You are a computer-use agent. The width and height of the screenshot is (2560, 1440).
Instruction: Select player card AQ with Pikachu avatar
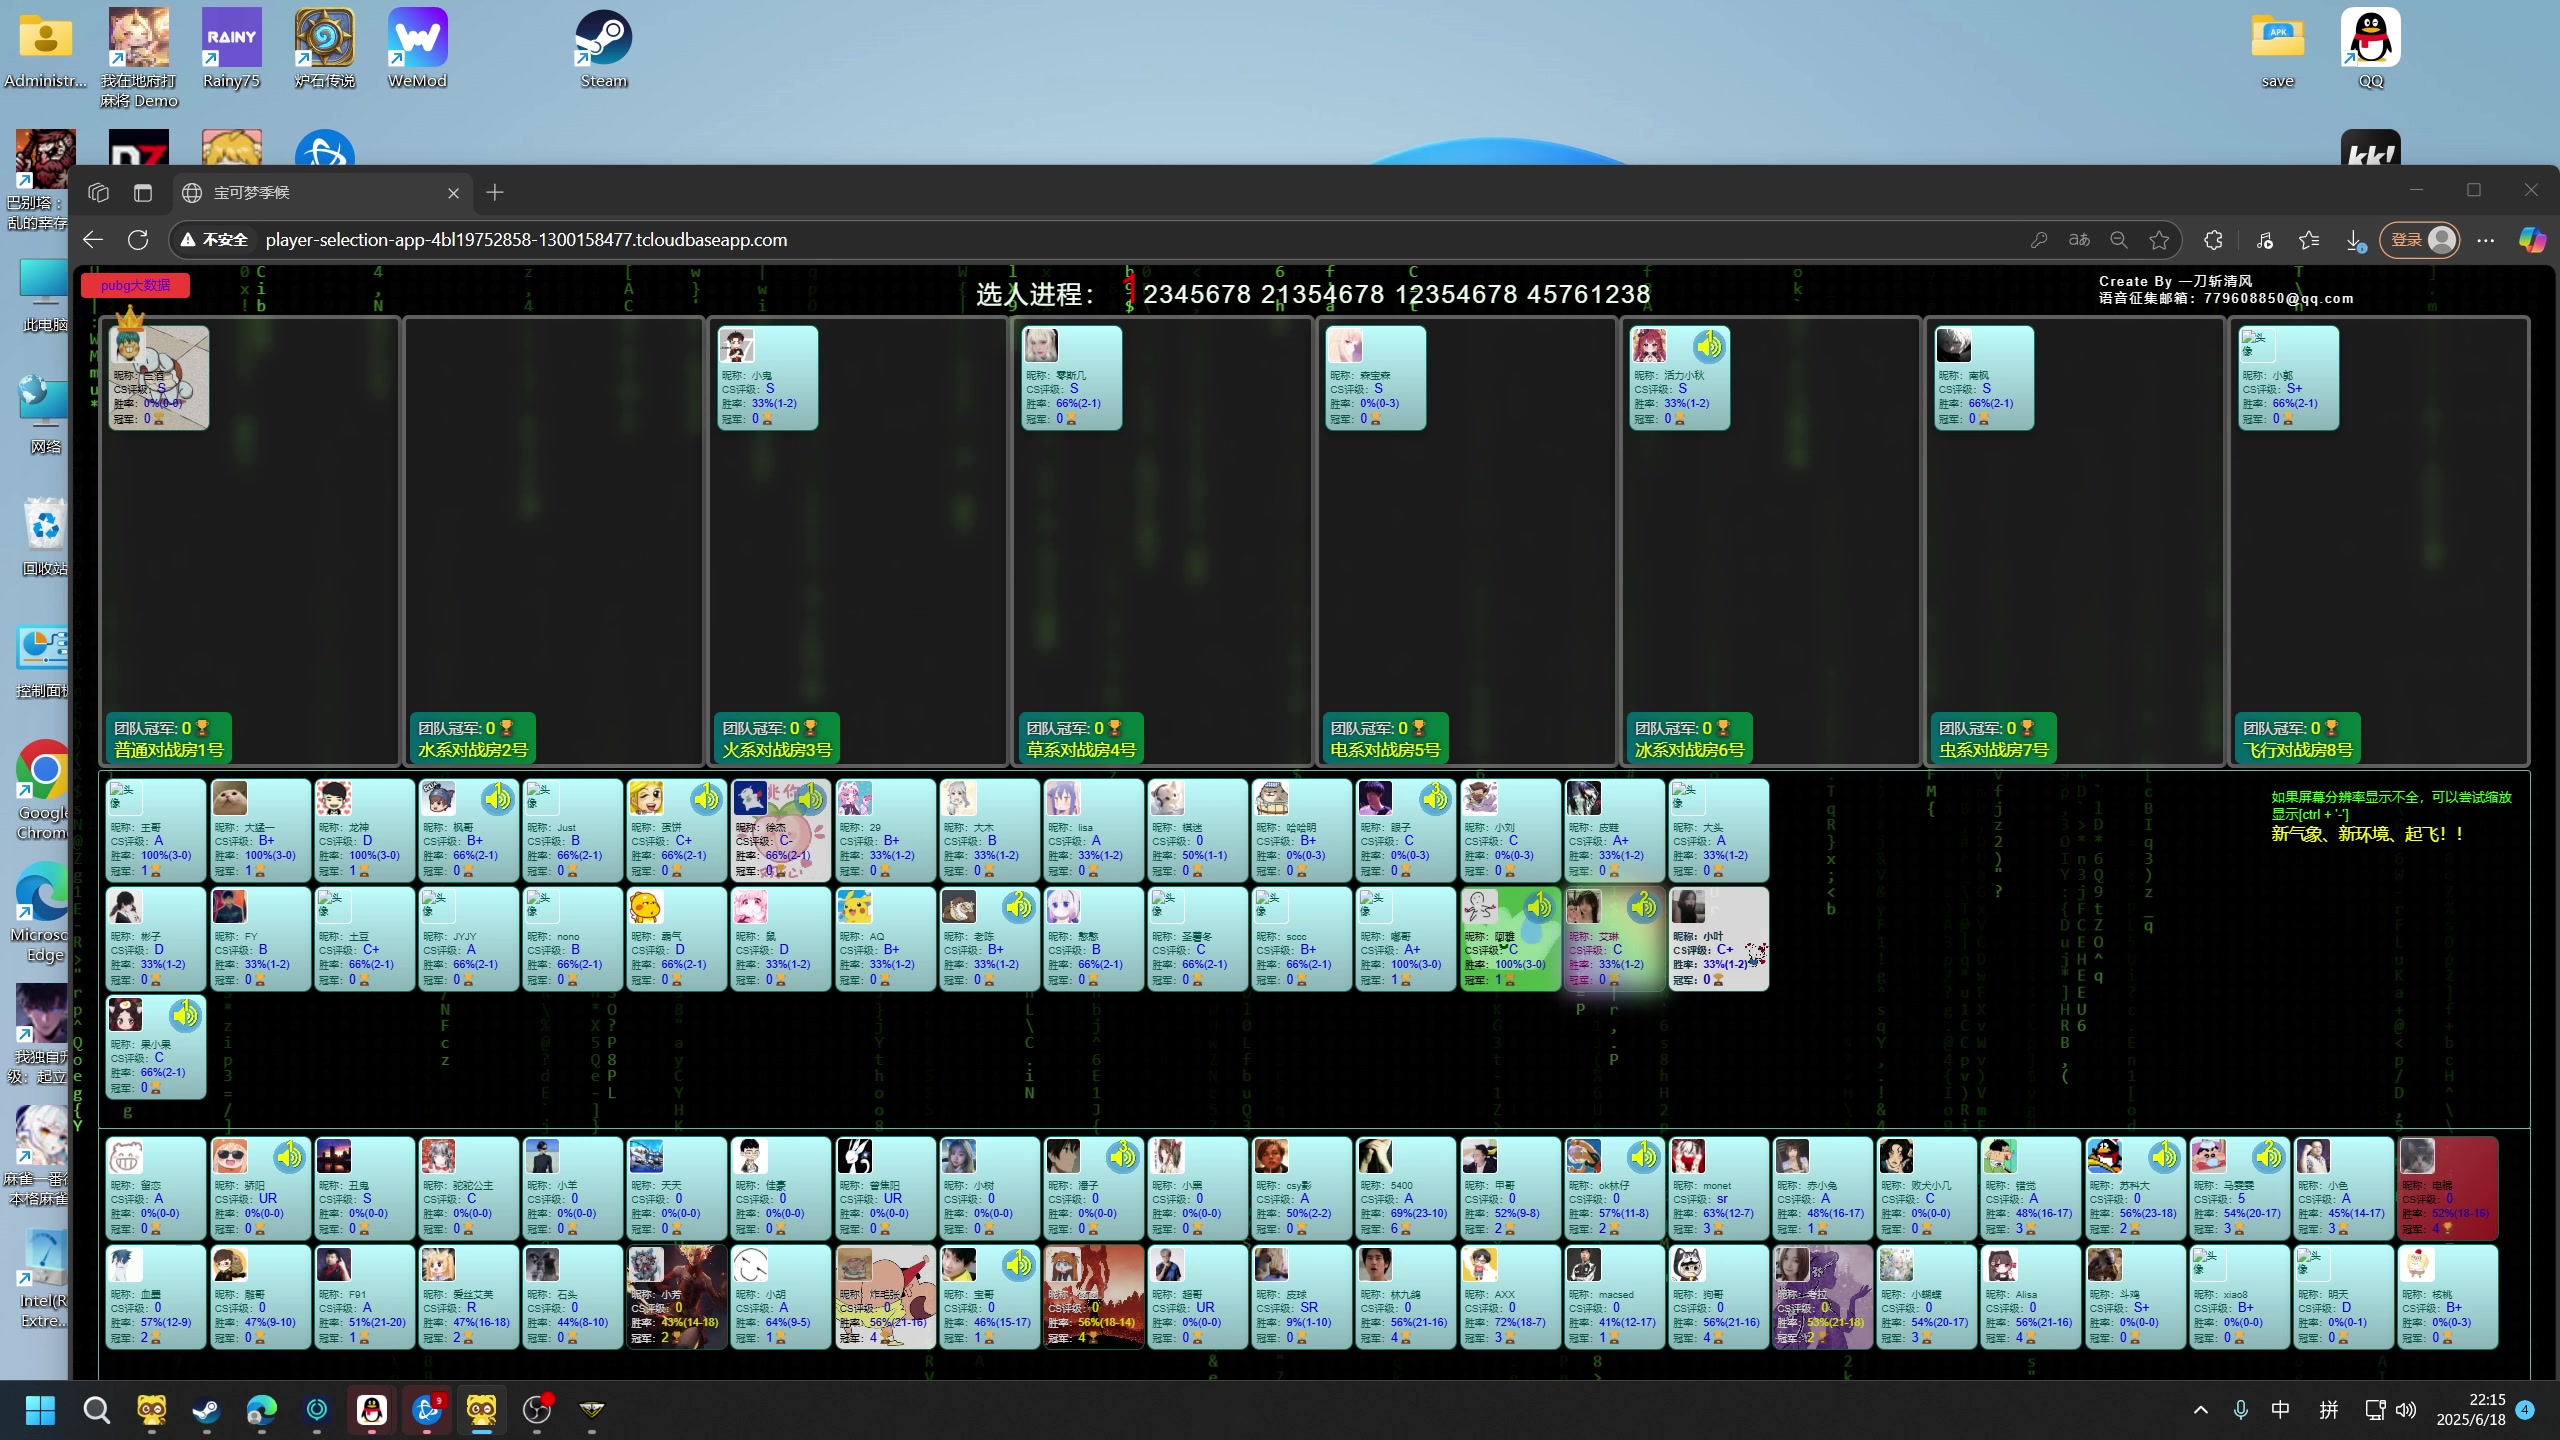pyautogui.click(x=885, y=939)
